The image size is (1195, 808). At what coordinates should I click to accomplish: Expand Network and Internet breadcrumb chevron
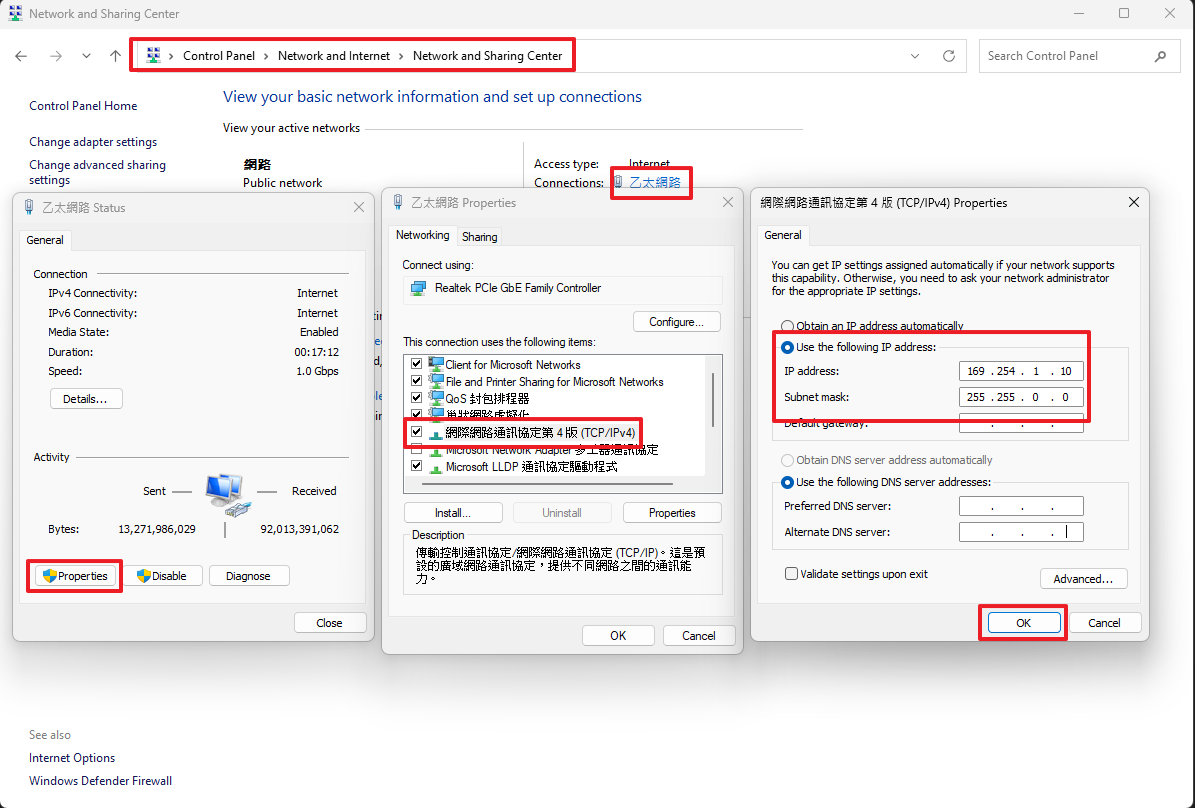tap(402, 56)
